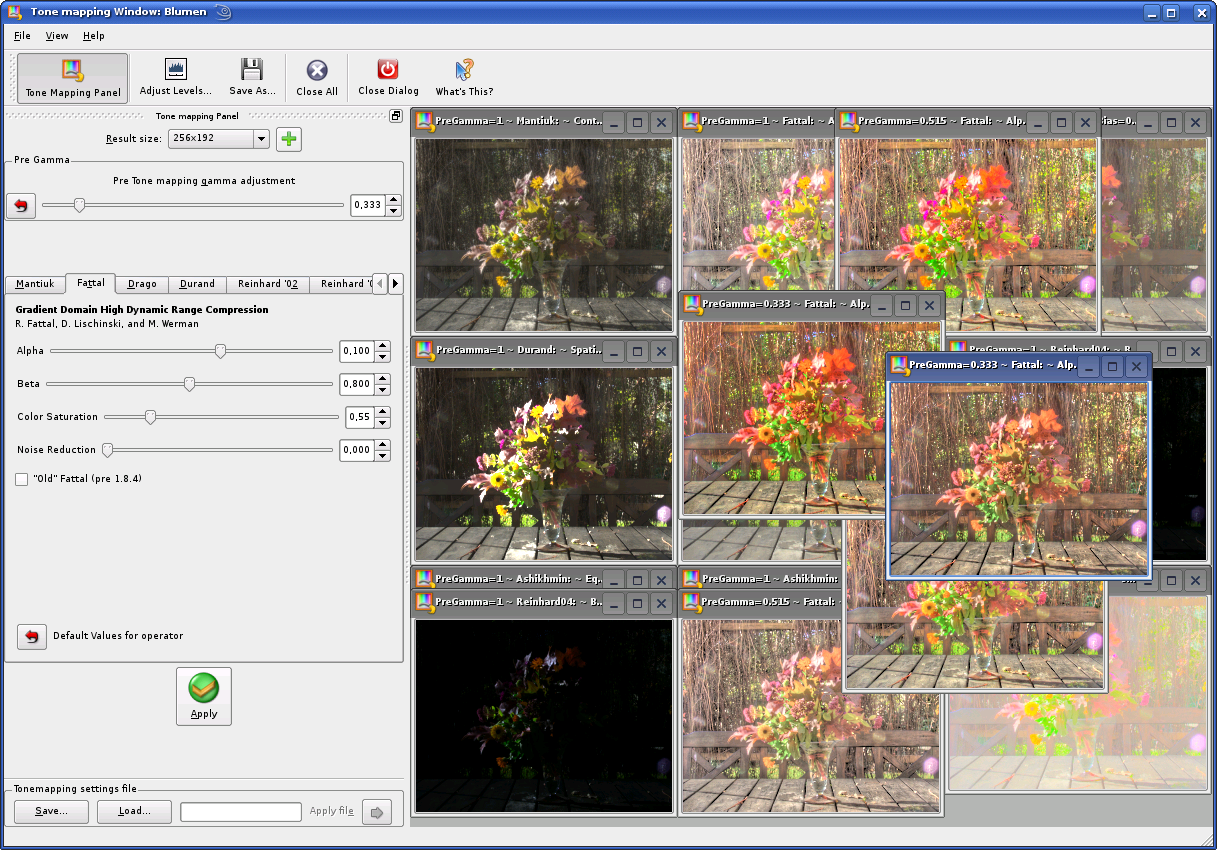Select the Tone Mapping Panel toolbar icon

pos(71,77)
